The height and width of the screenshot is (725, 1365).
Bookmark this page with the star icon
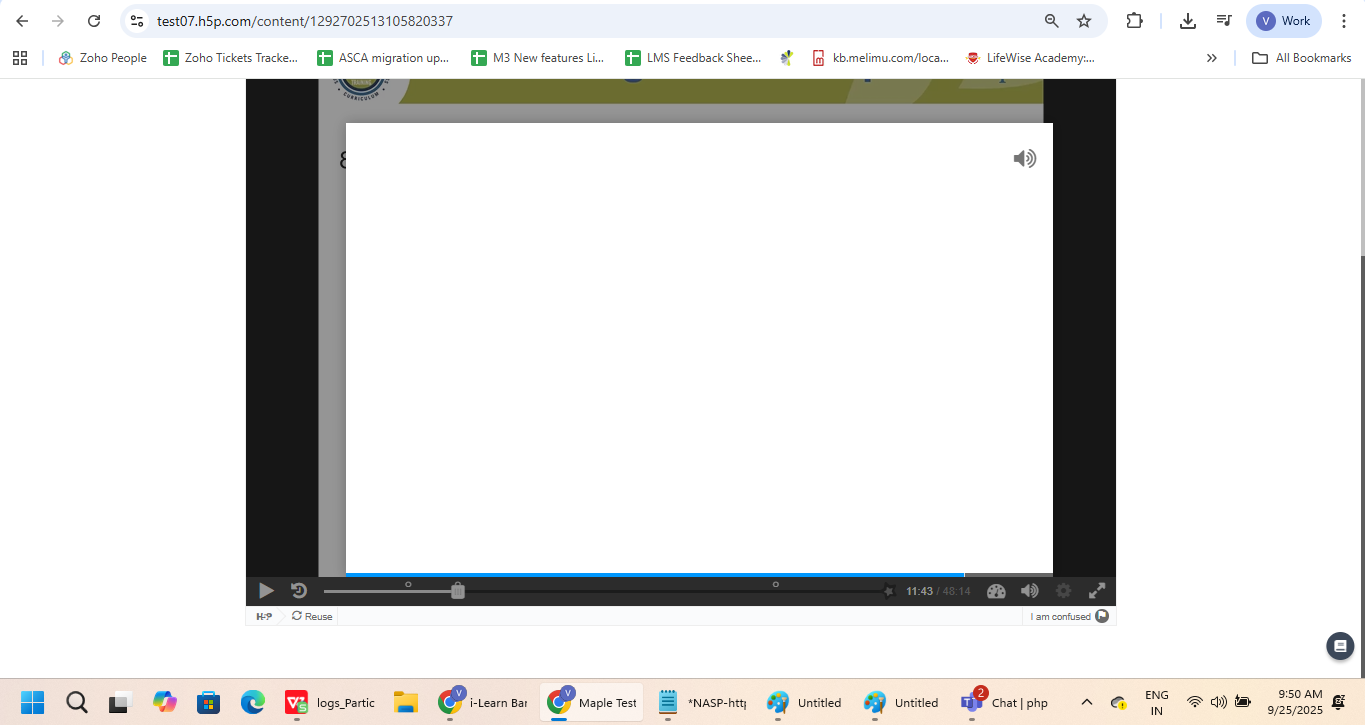coord(1083,21)
